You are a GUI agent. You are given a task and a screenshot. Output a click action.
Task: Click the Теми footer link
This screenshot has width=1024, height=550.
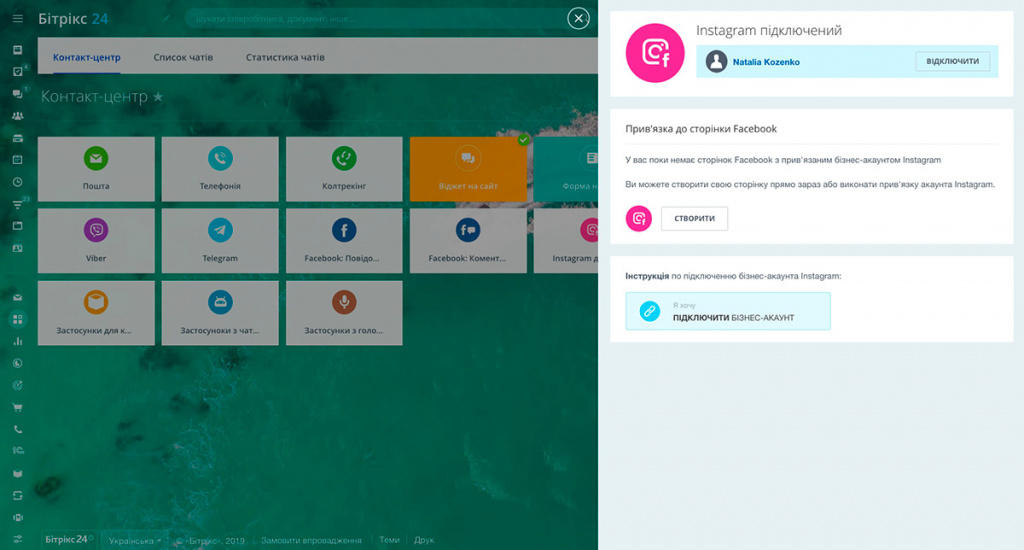[x=389, y=540]
